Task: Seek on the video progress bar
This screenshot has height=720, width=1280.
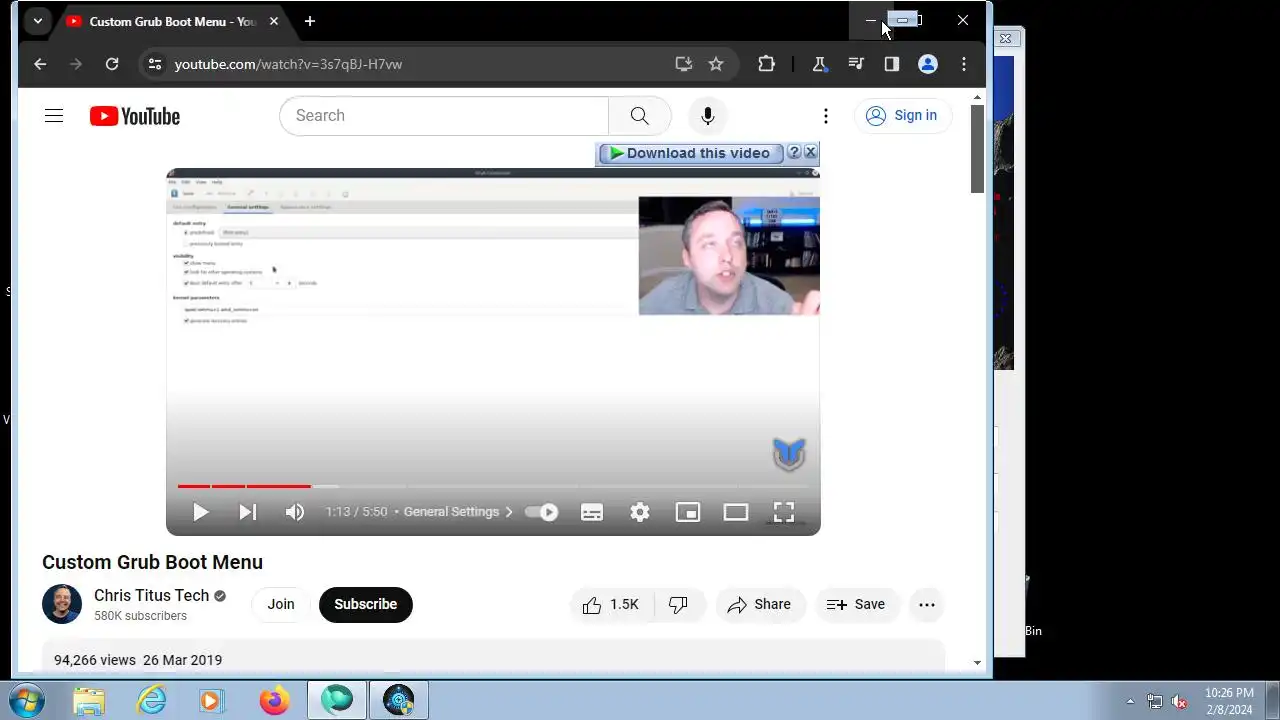Action: coord(493,486)
